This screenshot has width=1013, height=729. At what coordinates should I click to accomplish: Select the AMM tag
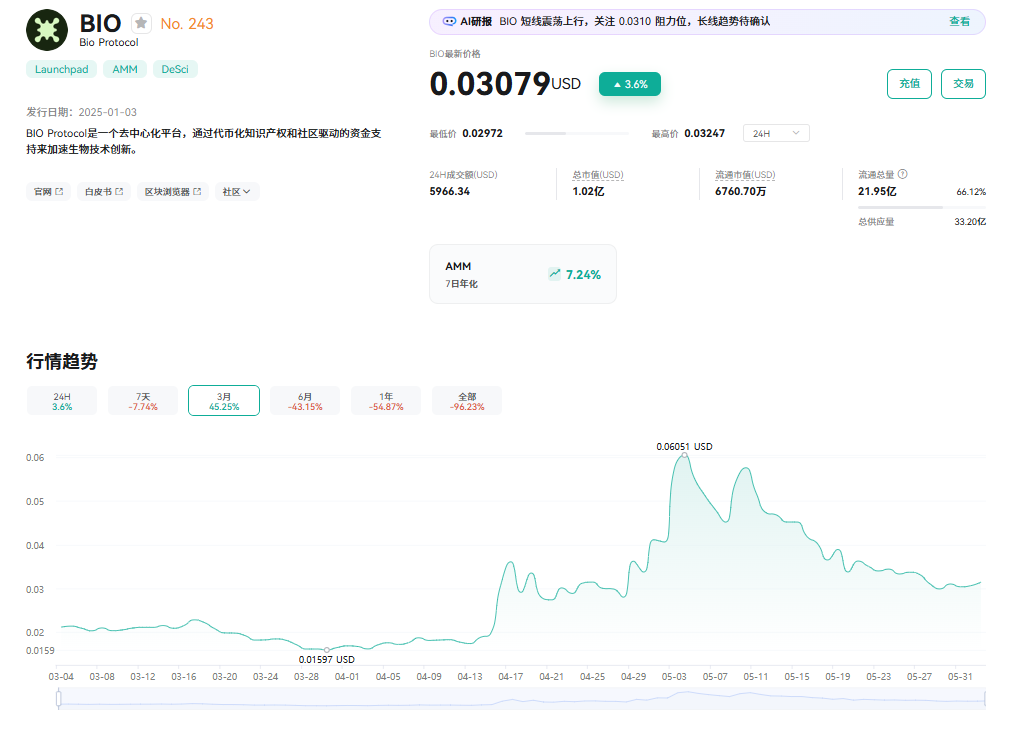(125, 69)
